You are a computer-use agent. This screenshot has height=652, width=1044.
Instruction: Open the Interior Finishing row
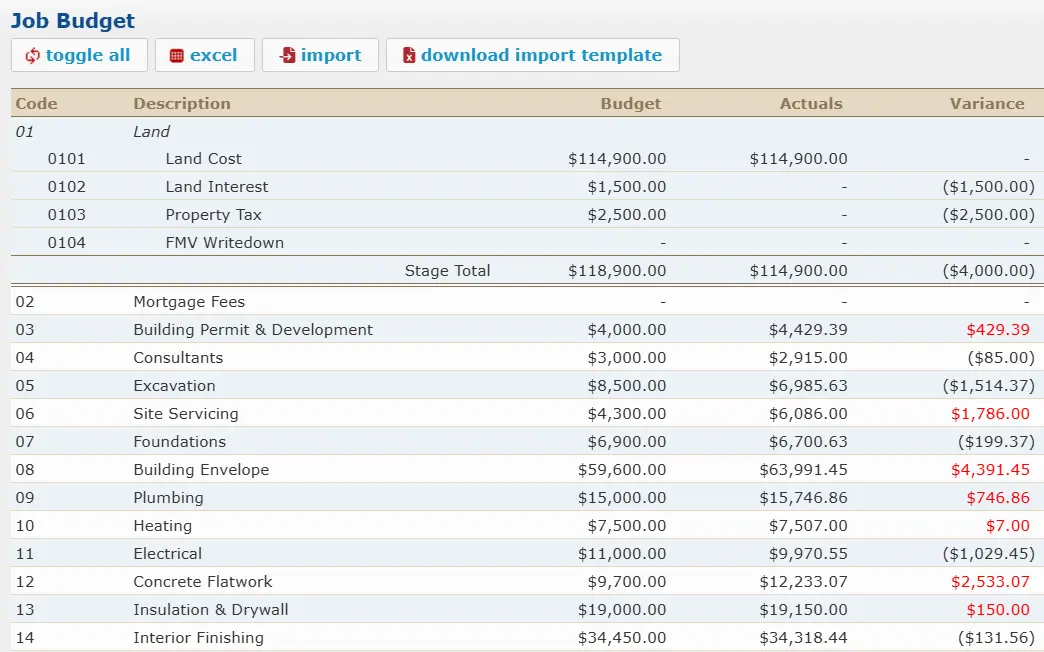pyautogui.click(x=527, y=637)
